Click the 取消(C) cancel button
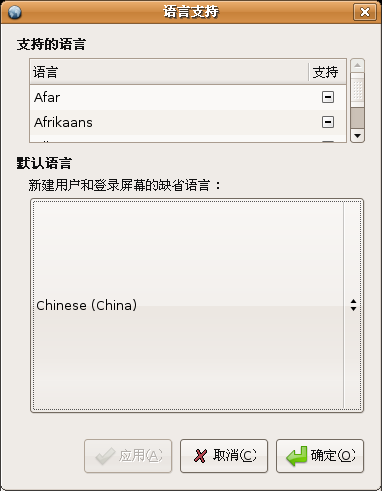The width and height of the screenshot is (382, 491). pyautogui.click(x=224, y=456)
